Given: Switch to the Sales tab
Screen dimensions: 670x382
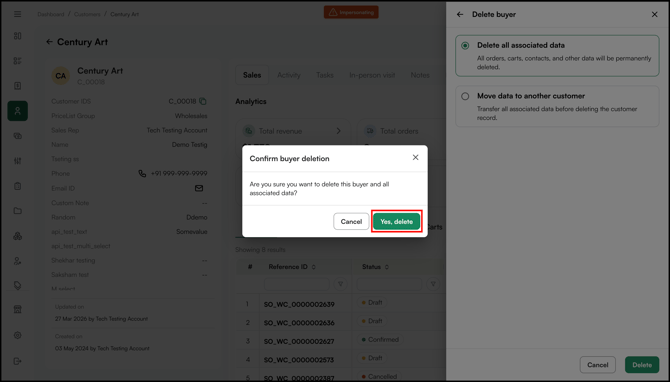Looking at the screenshot, I should click(x=252, y=75).
